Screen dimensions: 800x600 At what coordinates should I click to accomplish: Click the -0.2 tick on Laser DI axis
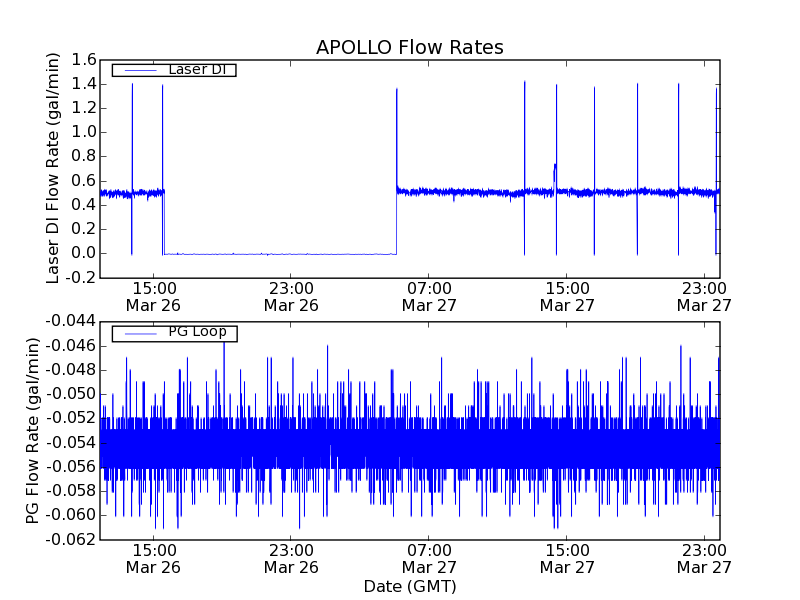(x=81, y=278)
